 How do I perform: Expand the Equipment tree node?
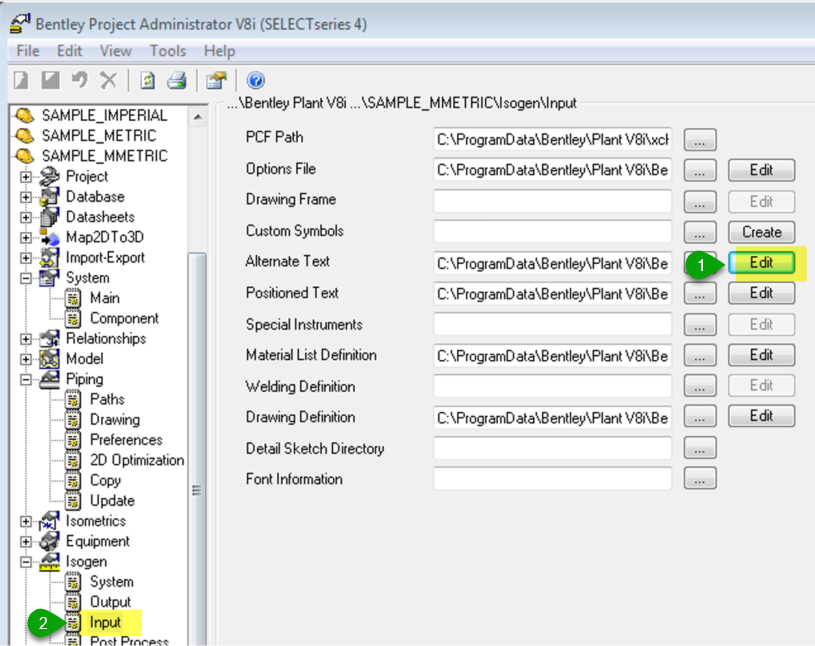tap(25, 542)
